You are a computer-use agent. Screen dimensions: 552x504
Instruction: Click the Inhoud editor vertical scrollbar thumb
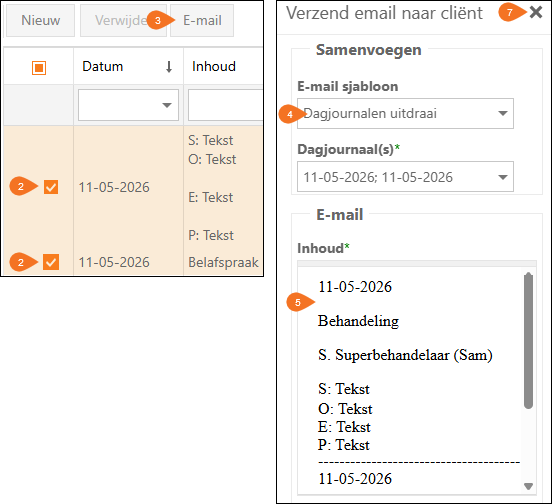click(x=528, y=341)
